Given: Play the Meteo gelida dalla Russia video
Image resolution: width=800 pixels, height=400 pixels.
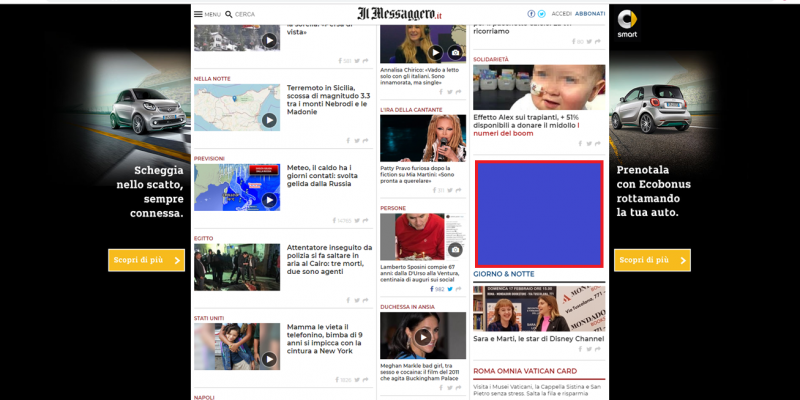Looking at the screenshot, I should pos(269,200).
